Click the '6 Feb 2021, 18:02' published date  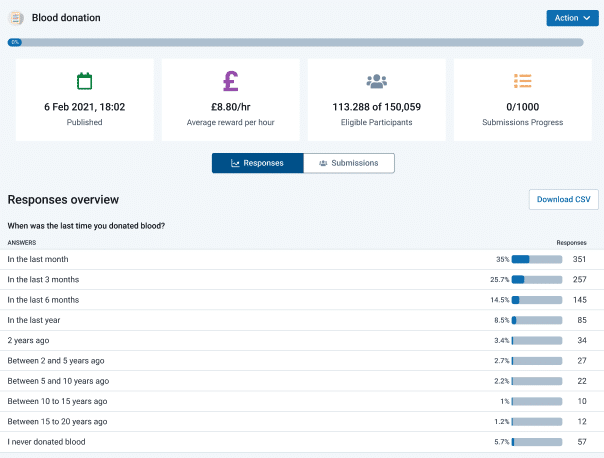[x=84, y=107]
